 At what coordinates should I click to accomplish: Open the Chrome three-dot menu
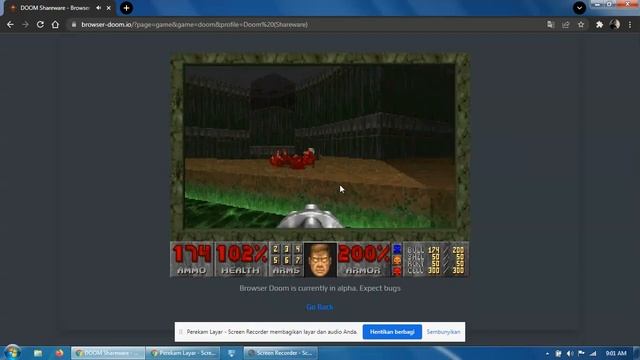630,24
